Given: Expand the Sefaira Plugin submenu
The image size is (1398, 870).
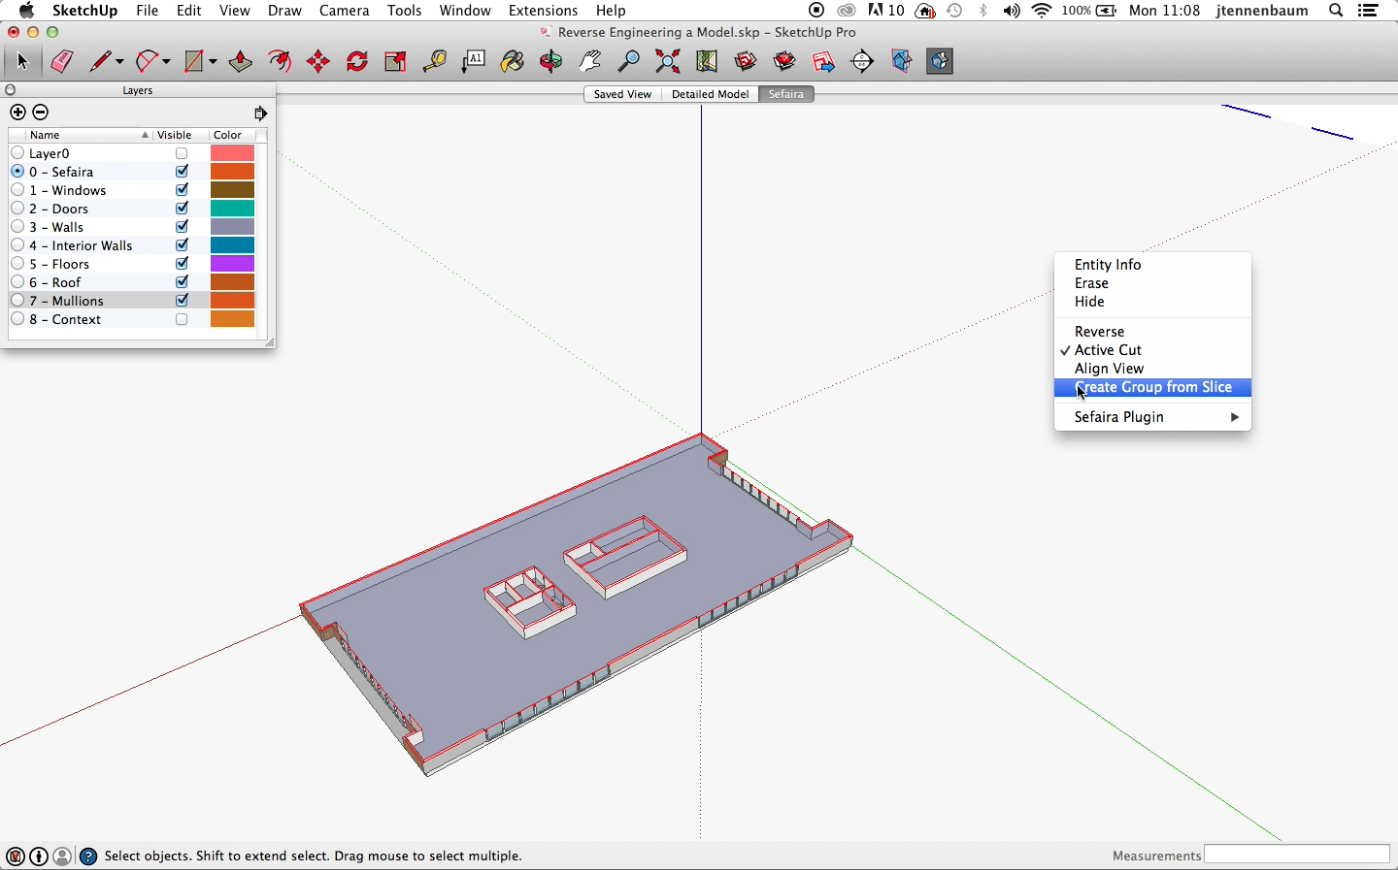Looking at the screenshot, I should coord(1152,417).
